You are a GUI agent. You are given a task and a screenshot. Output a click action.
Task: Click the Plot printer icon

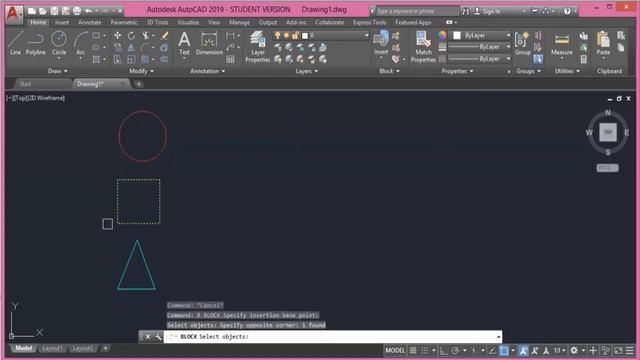pyautogui.click(x=77, y=11)
